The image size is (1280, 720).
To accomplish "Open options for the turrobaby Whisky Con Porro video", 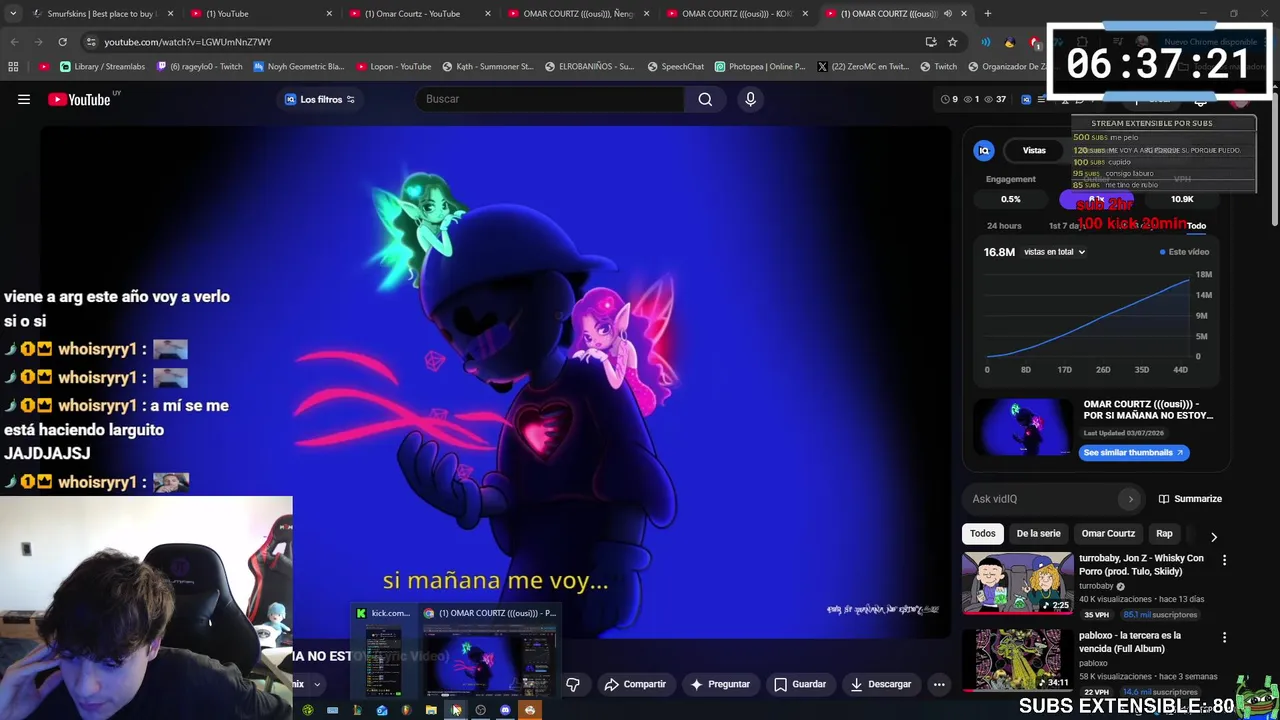I will pyautogui.click(x=1224, y=560).
